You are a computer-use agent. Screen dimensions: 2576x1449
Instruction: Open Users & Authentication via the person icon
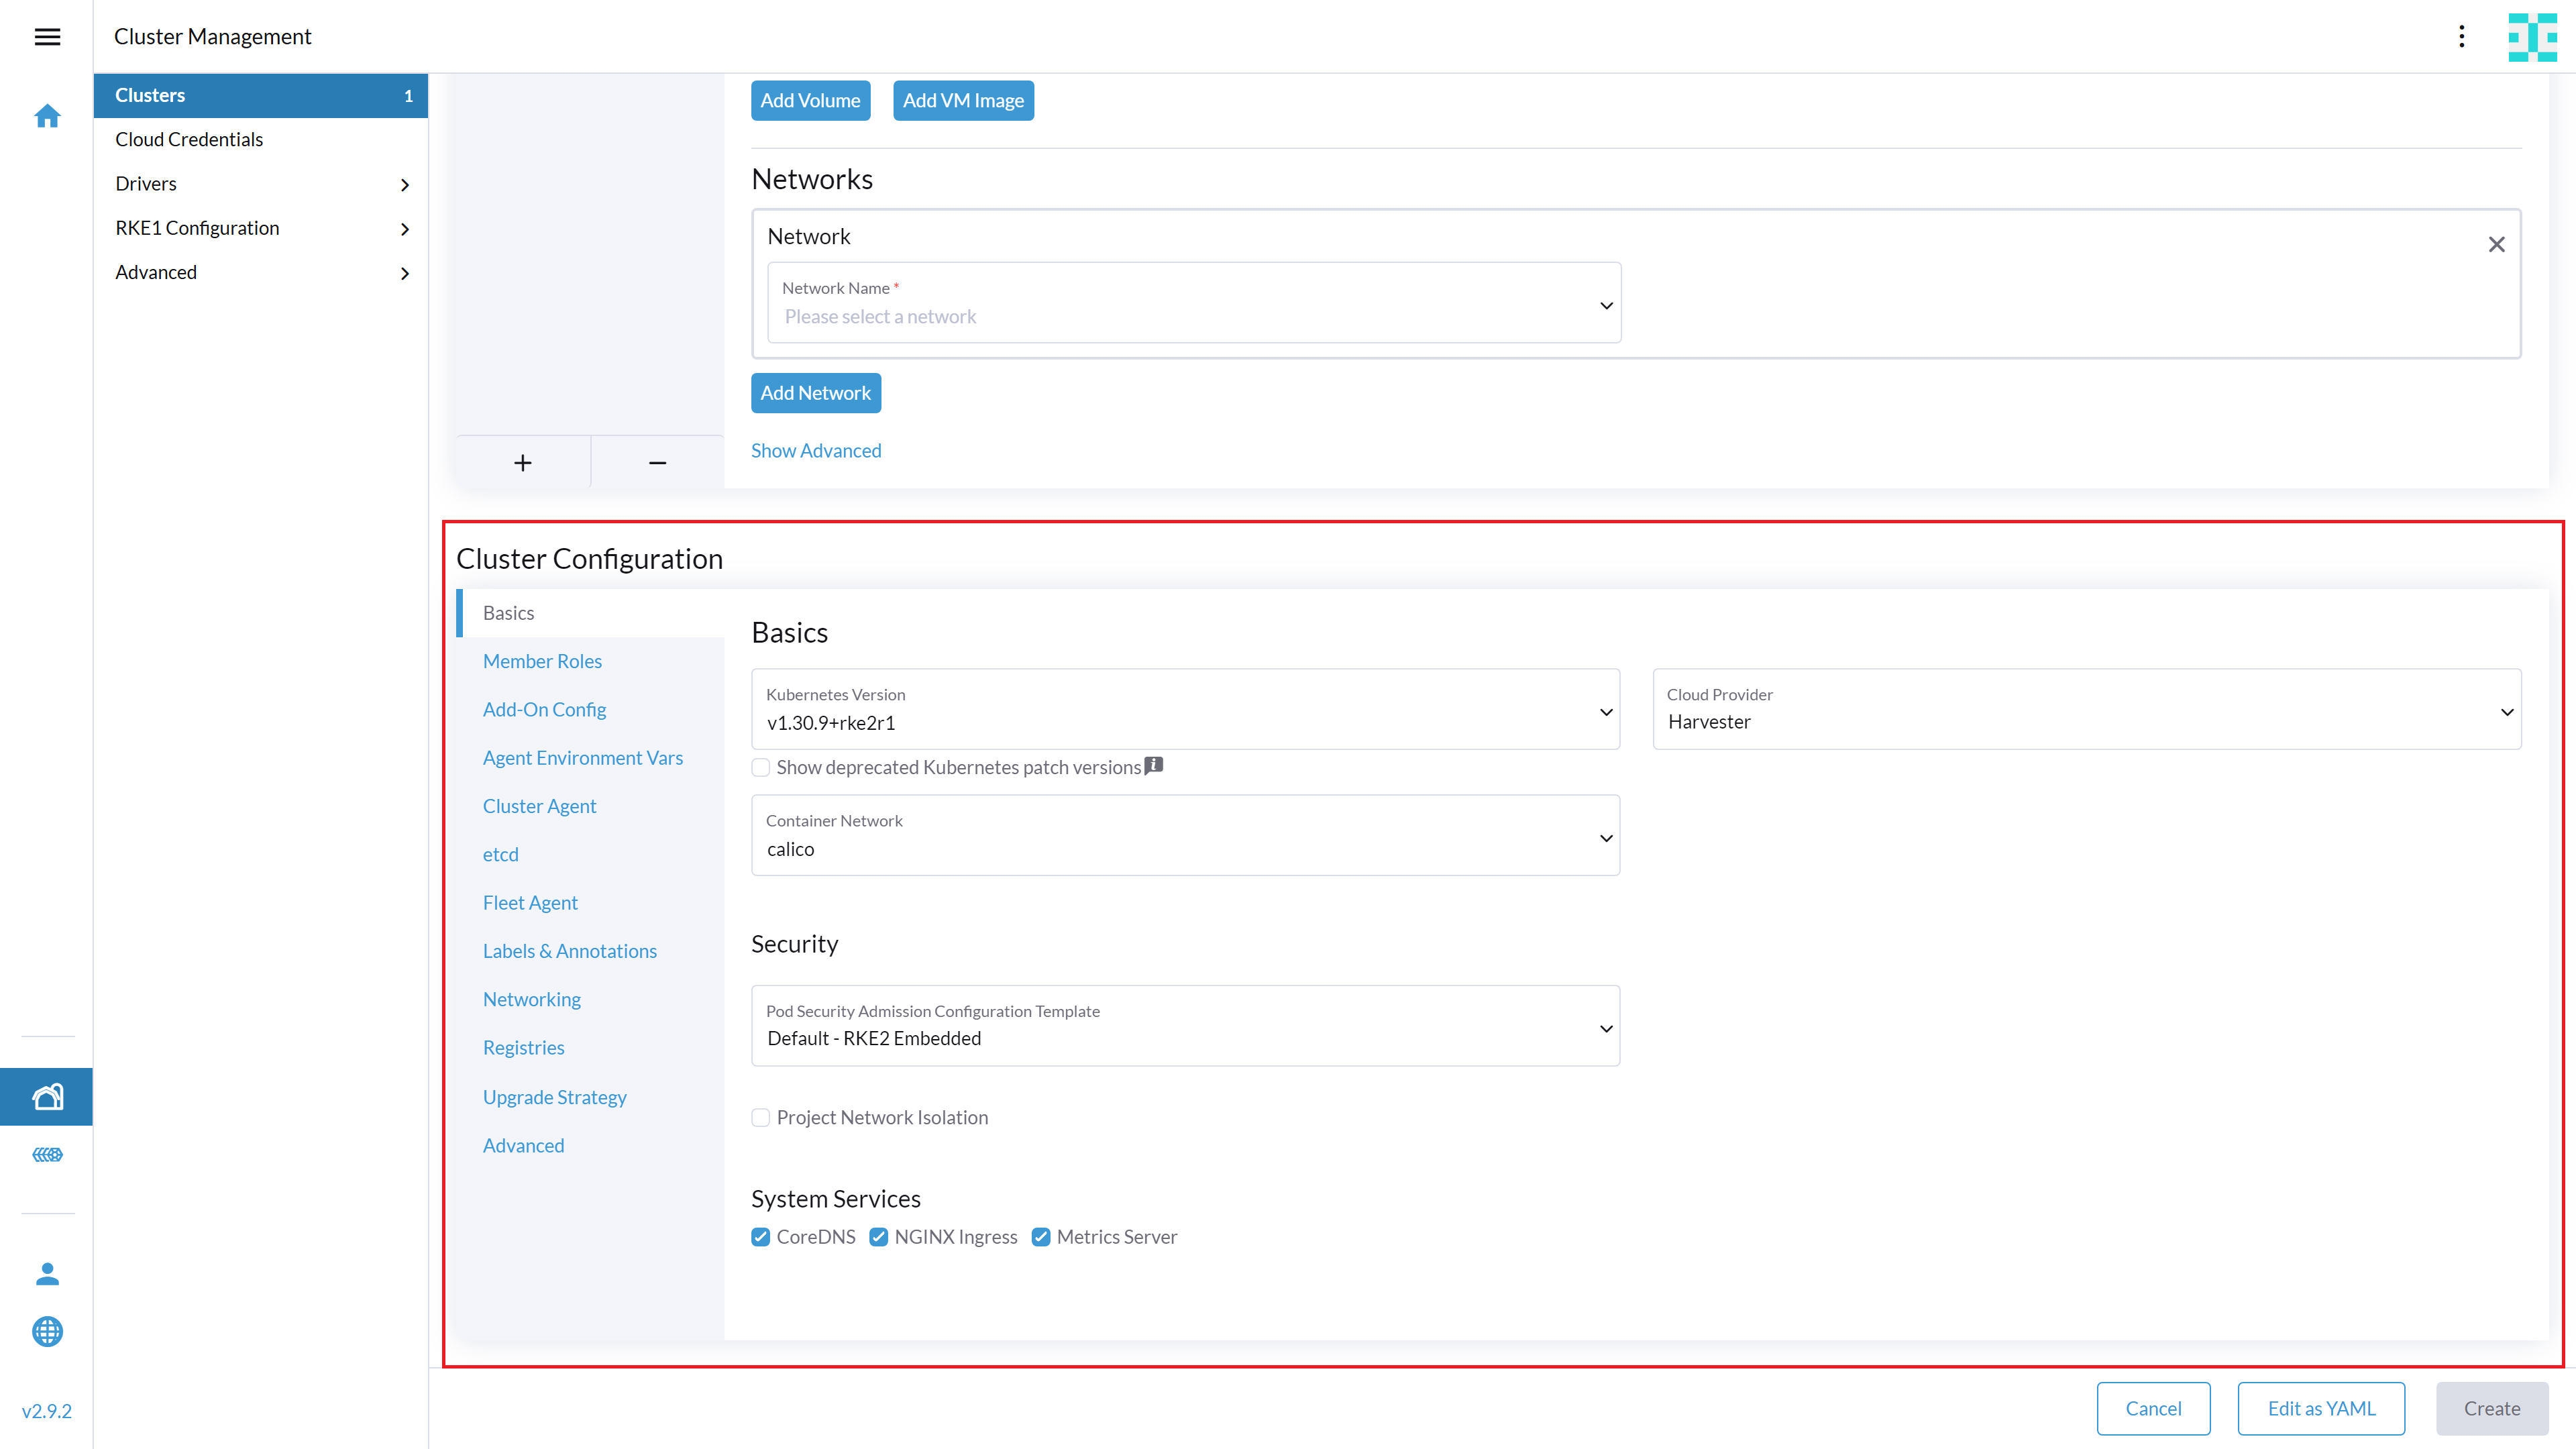tap(47, 1274)
